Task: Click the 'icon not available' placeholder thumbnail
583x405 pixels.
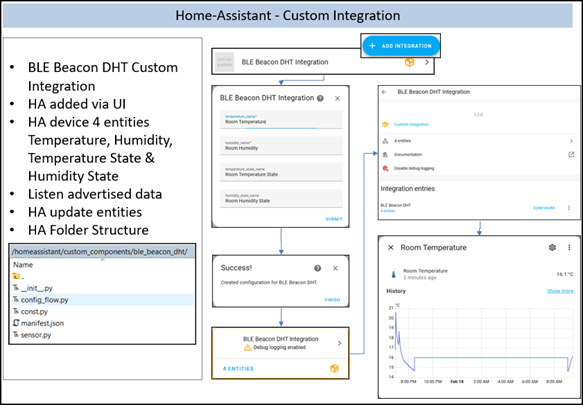Action: click(x=224, y=62)
